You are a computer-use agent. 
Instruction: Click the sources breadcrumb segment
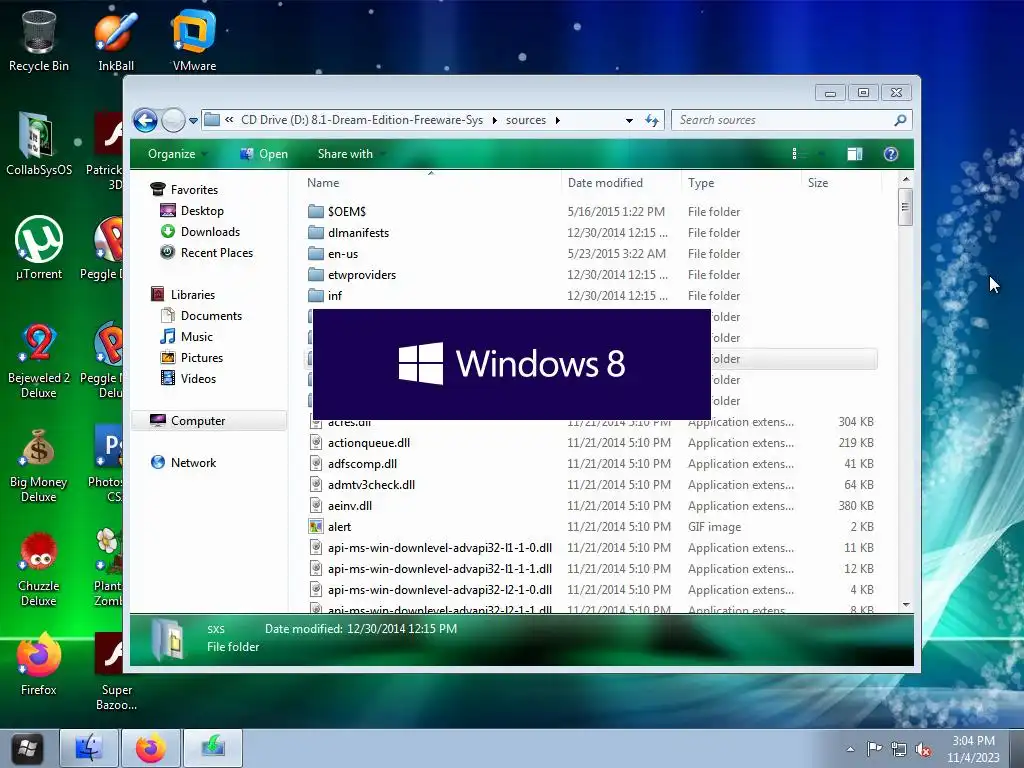click(x=526, y=120)
